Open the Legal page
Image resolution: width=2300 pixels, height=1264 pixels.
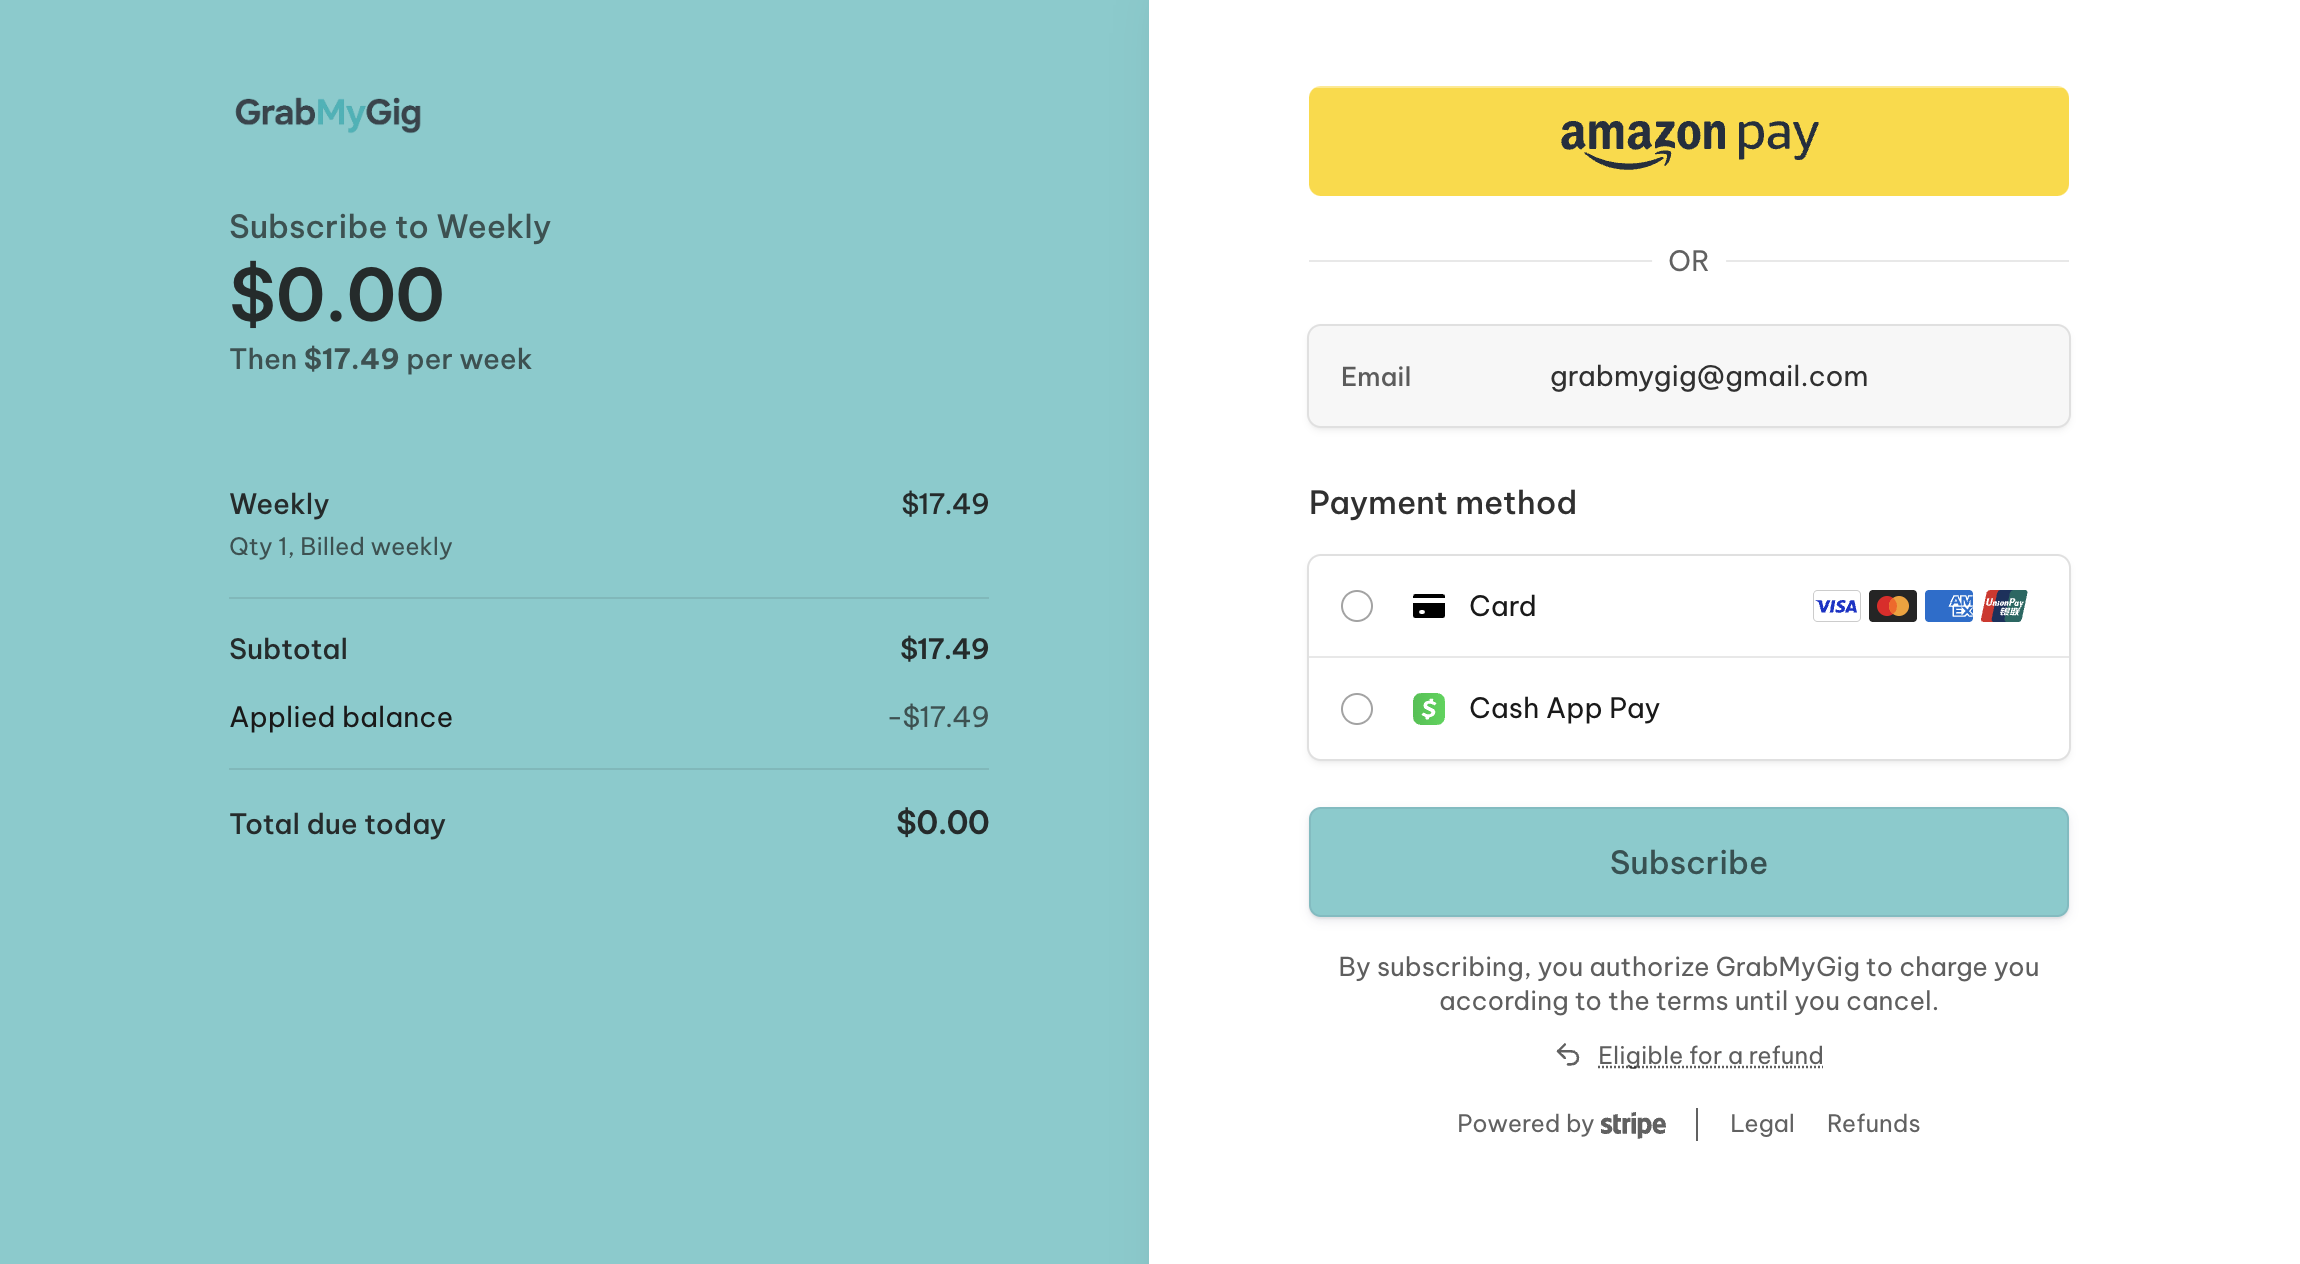click(1762, 1123)
